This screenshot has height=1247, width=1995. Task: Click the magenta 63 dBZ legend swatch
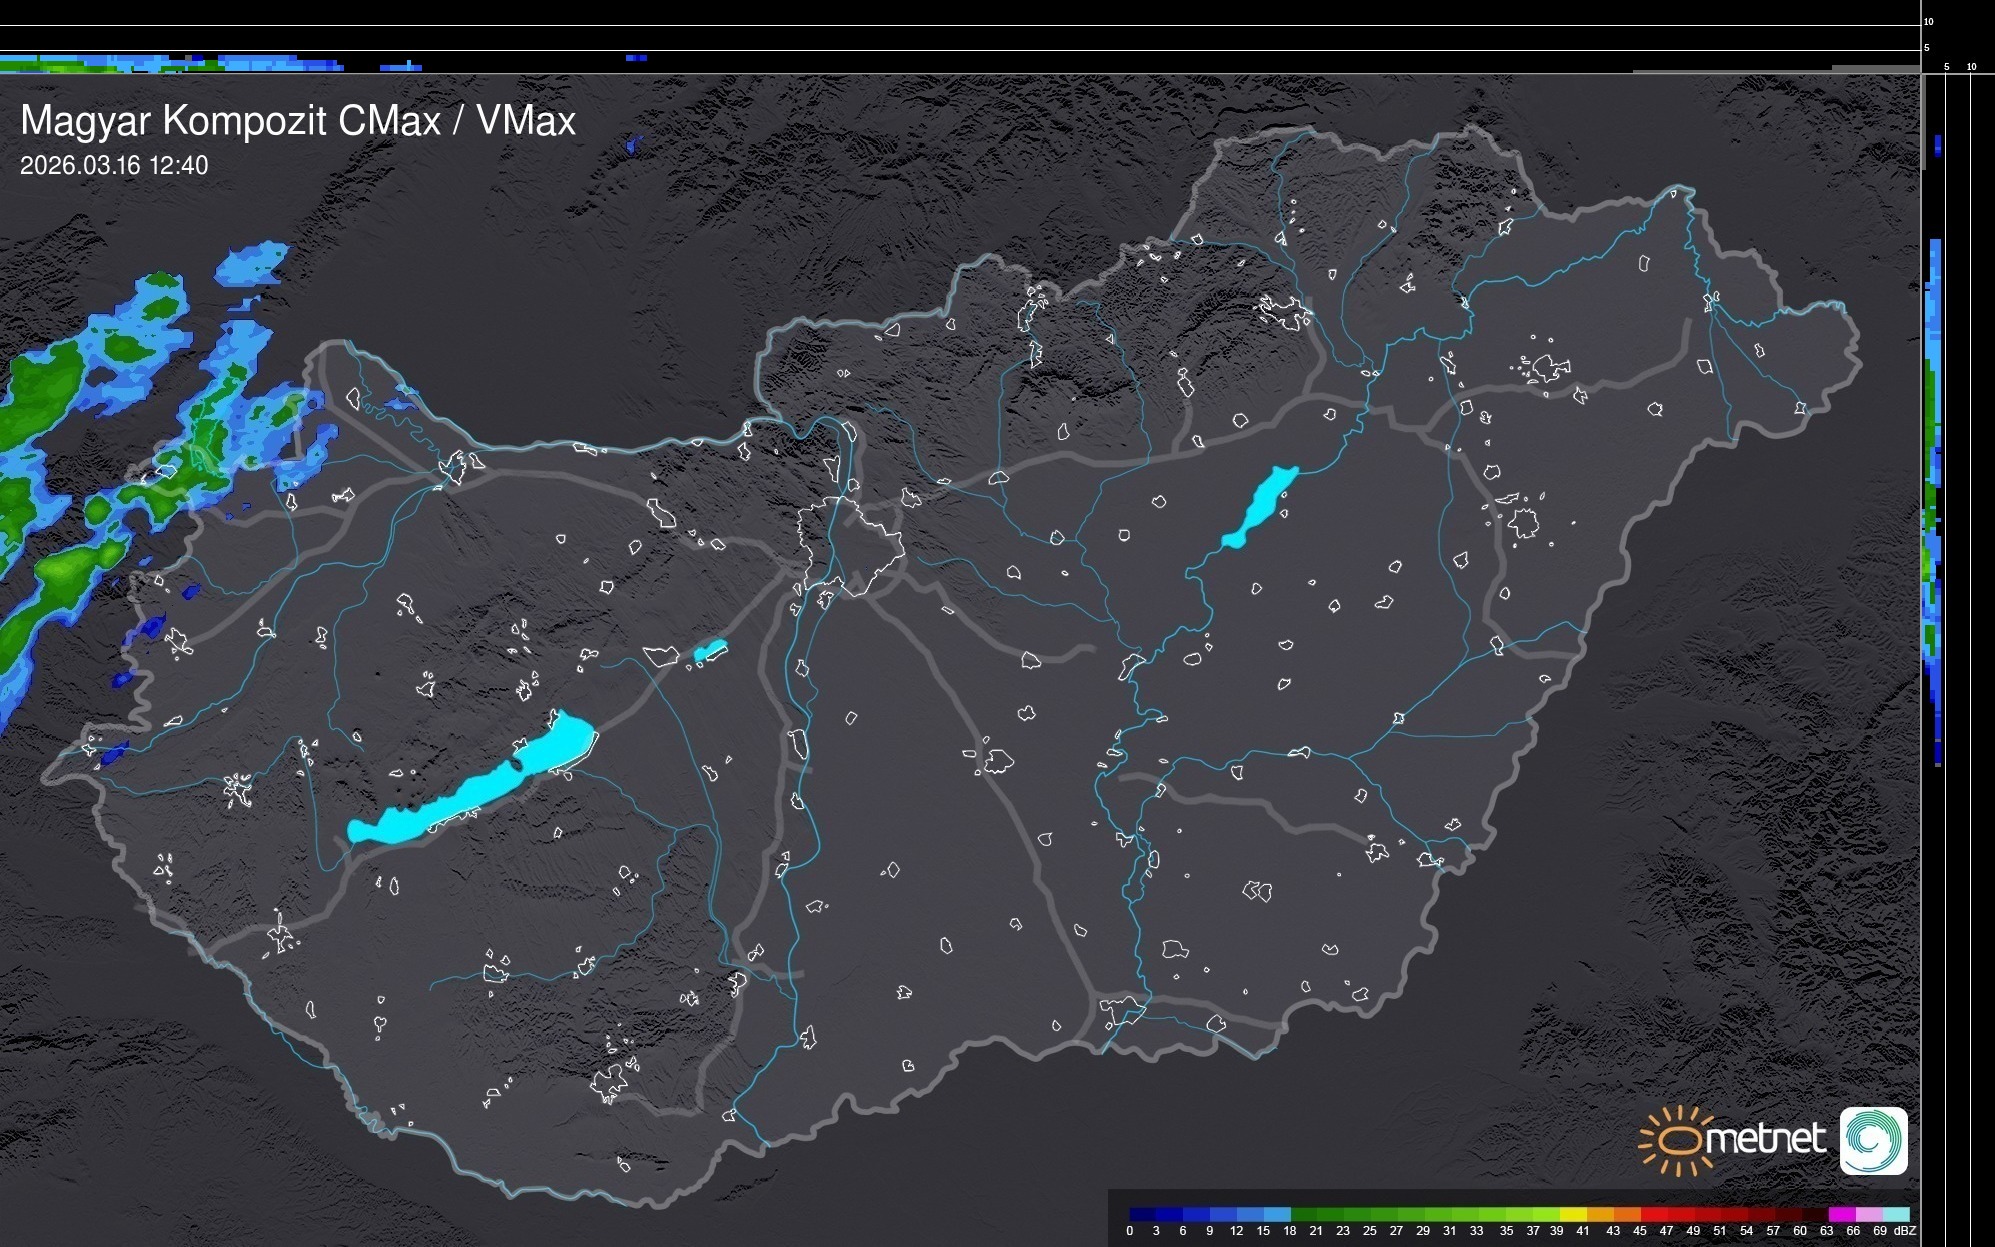coord(1841,1214)
